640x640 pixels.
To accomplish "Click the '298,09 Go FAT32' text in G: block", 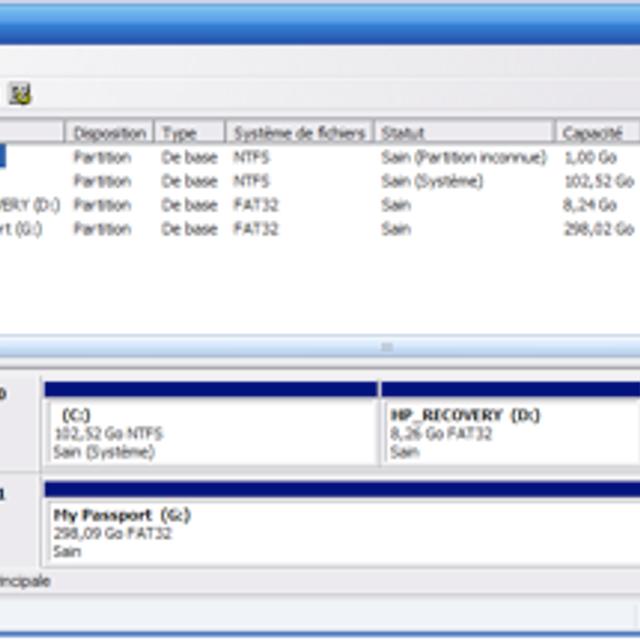I will (112, 533).
